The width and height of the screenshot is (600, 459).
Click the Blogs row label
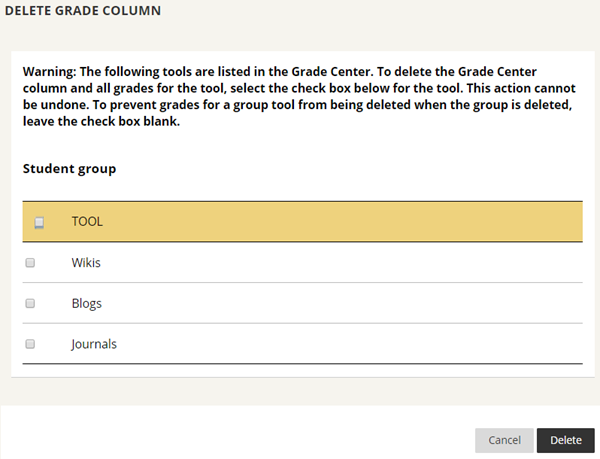[86, 304]
